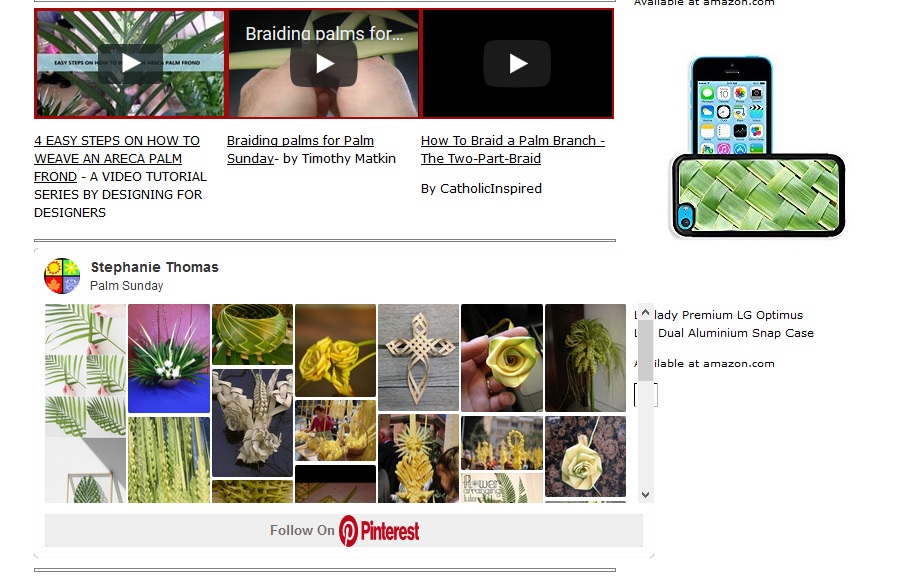Open the yellow palm roses pin
The image size is (908, 588).
tap(335, 350)
